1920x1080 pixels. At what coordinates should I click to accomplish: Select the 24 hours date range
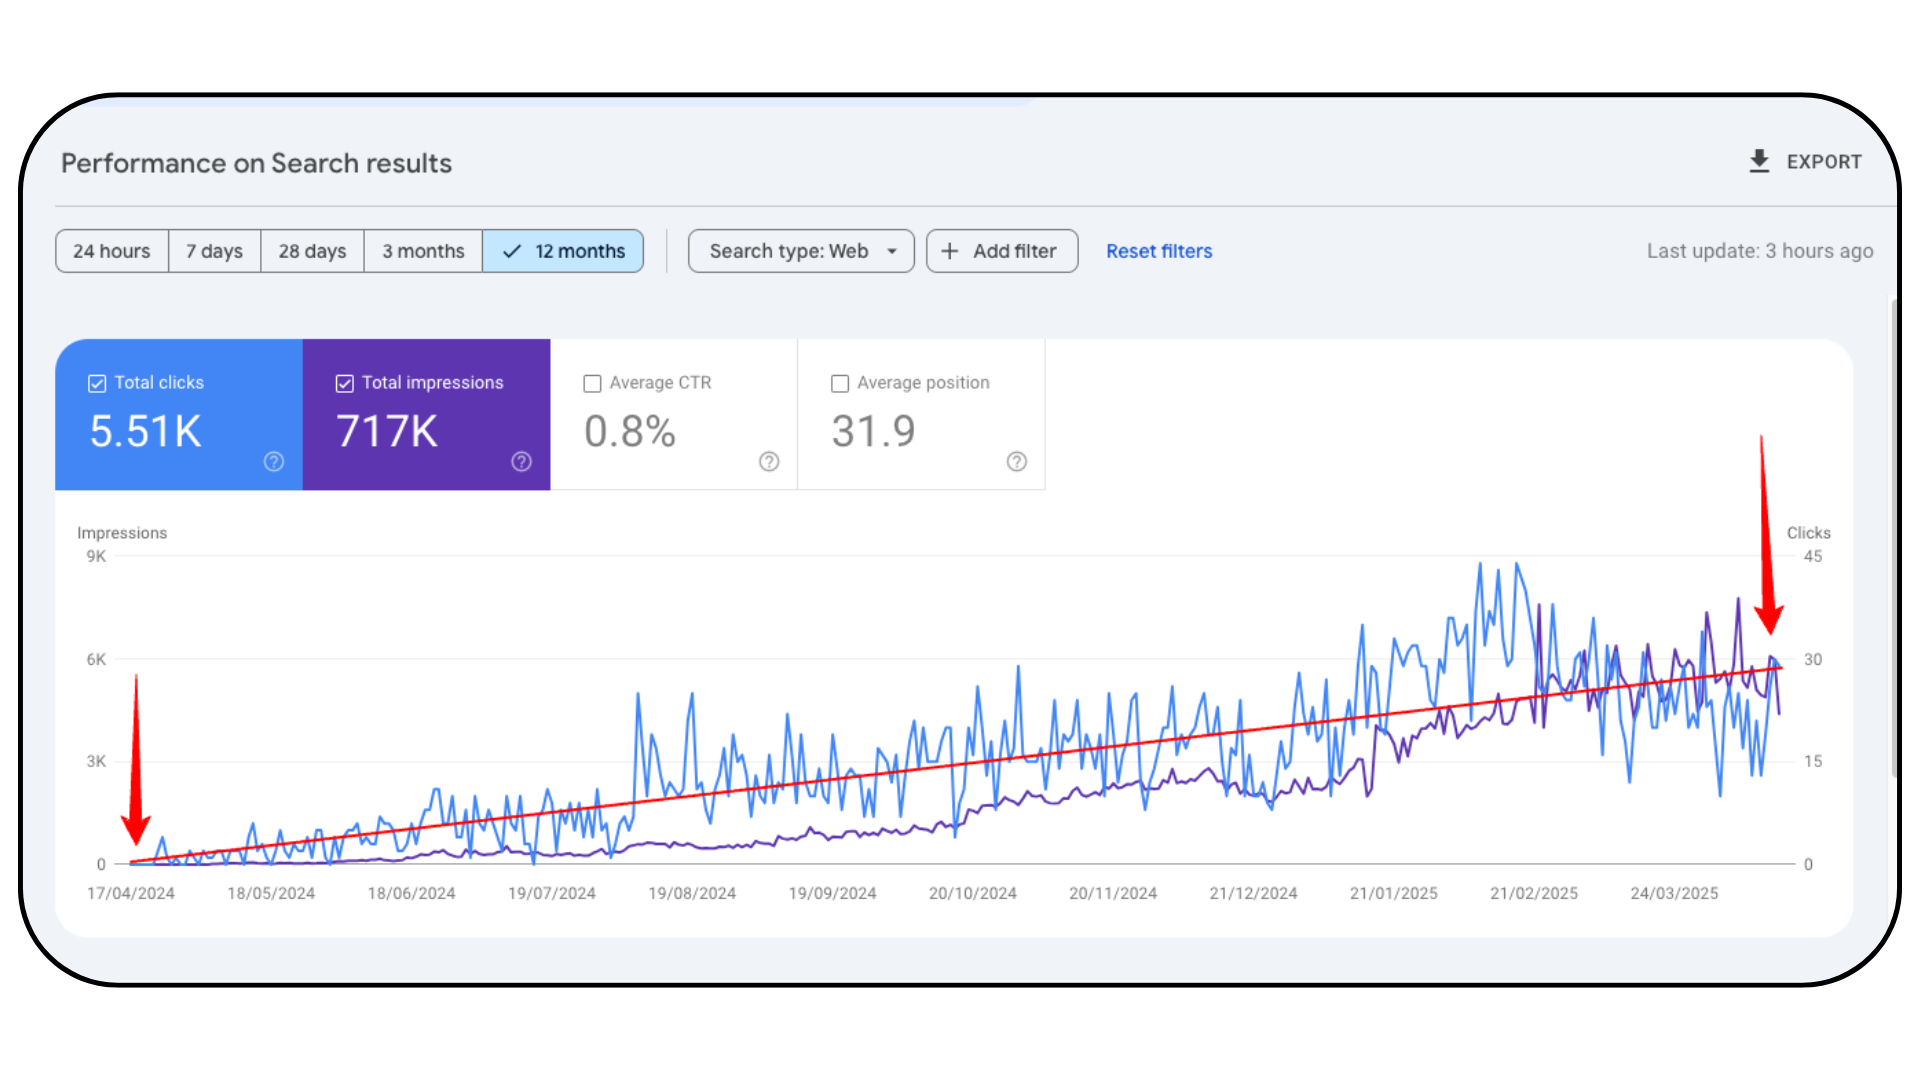[112, 251]
